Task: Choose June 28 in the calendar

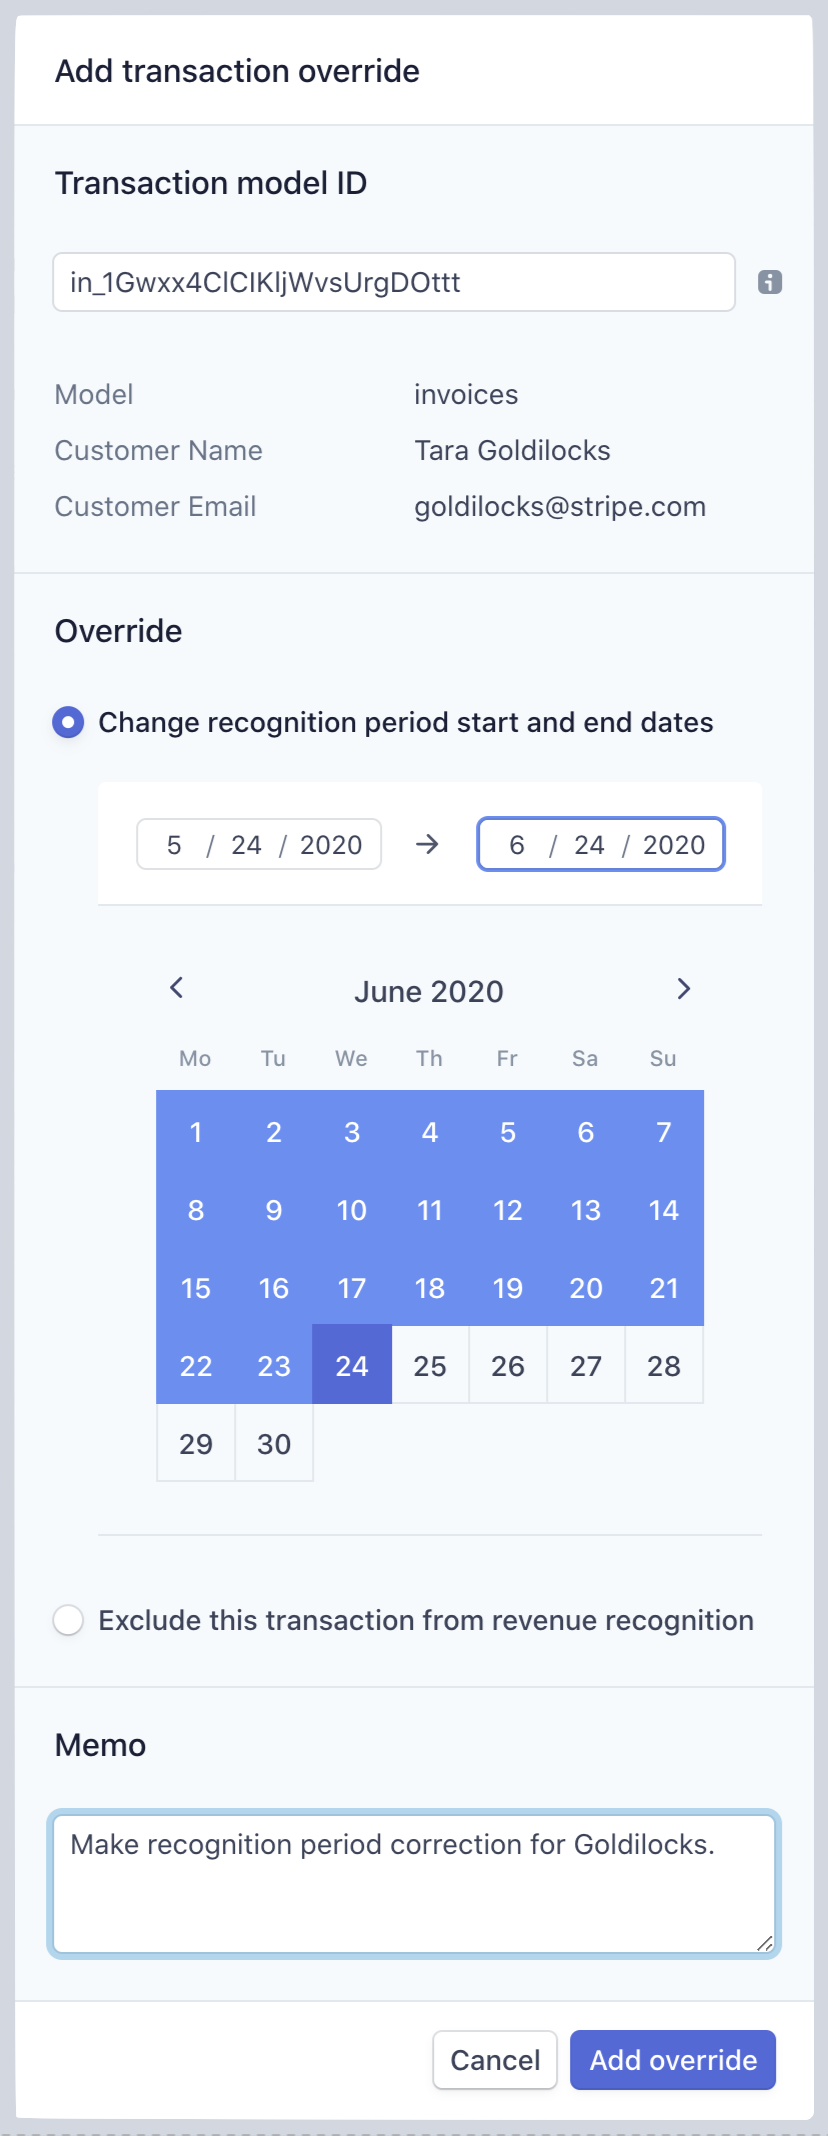Action: point(664,1365)
